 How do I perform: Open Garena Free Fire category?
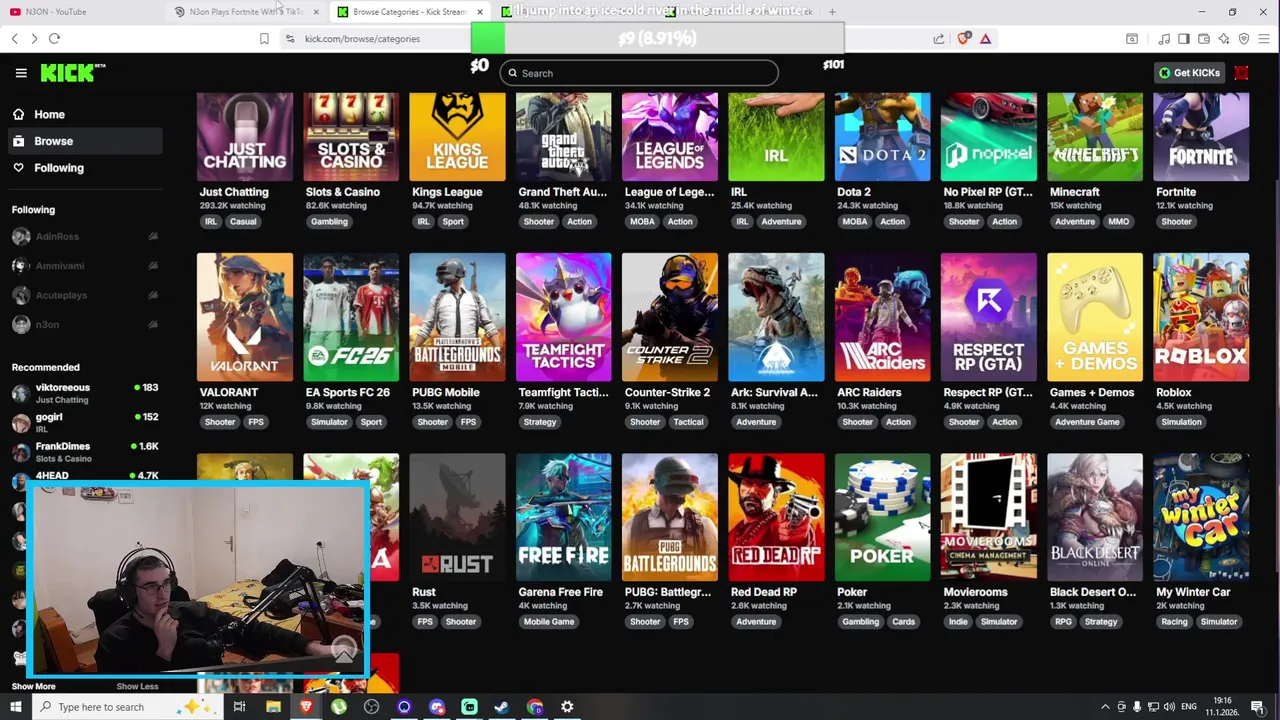point(564,517)
